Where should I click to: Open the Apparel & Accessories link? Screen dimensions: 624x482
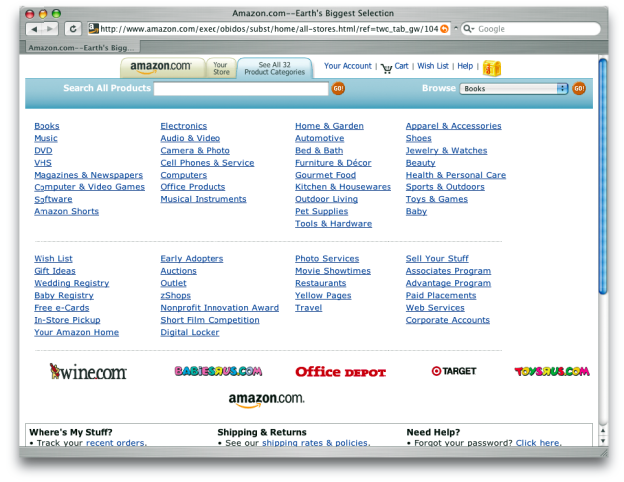point(453,126)
